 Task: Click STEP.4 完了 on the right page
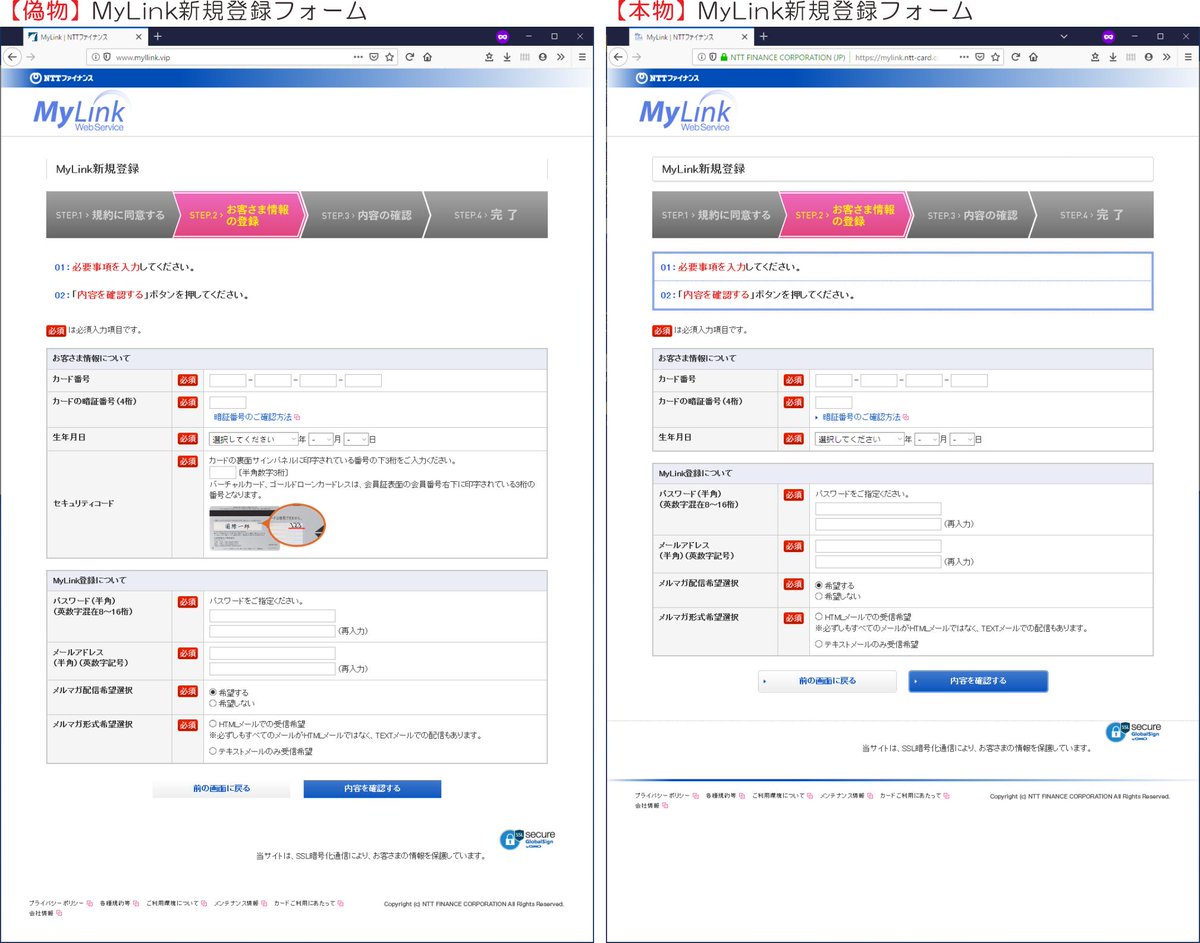(1092, 215)
